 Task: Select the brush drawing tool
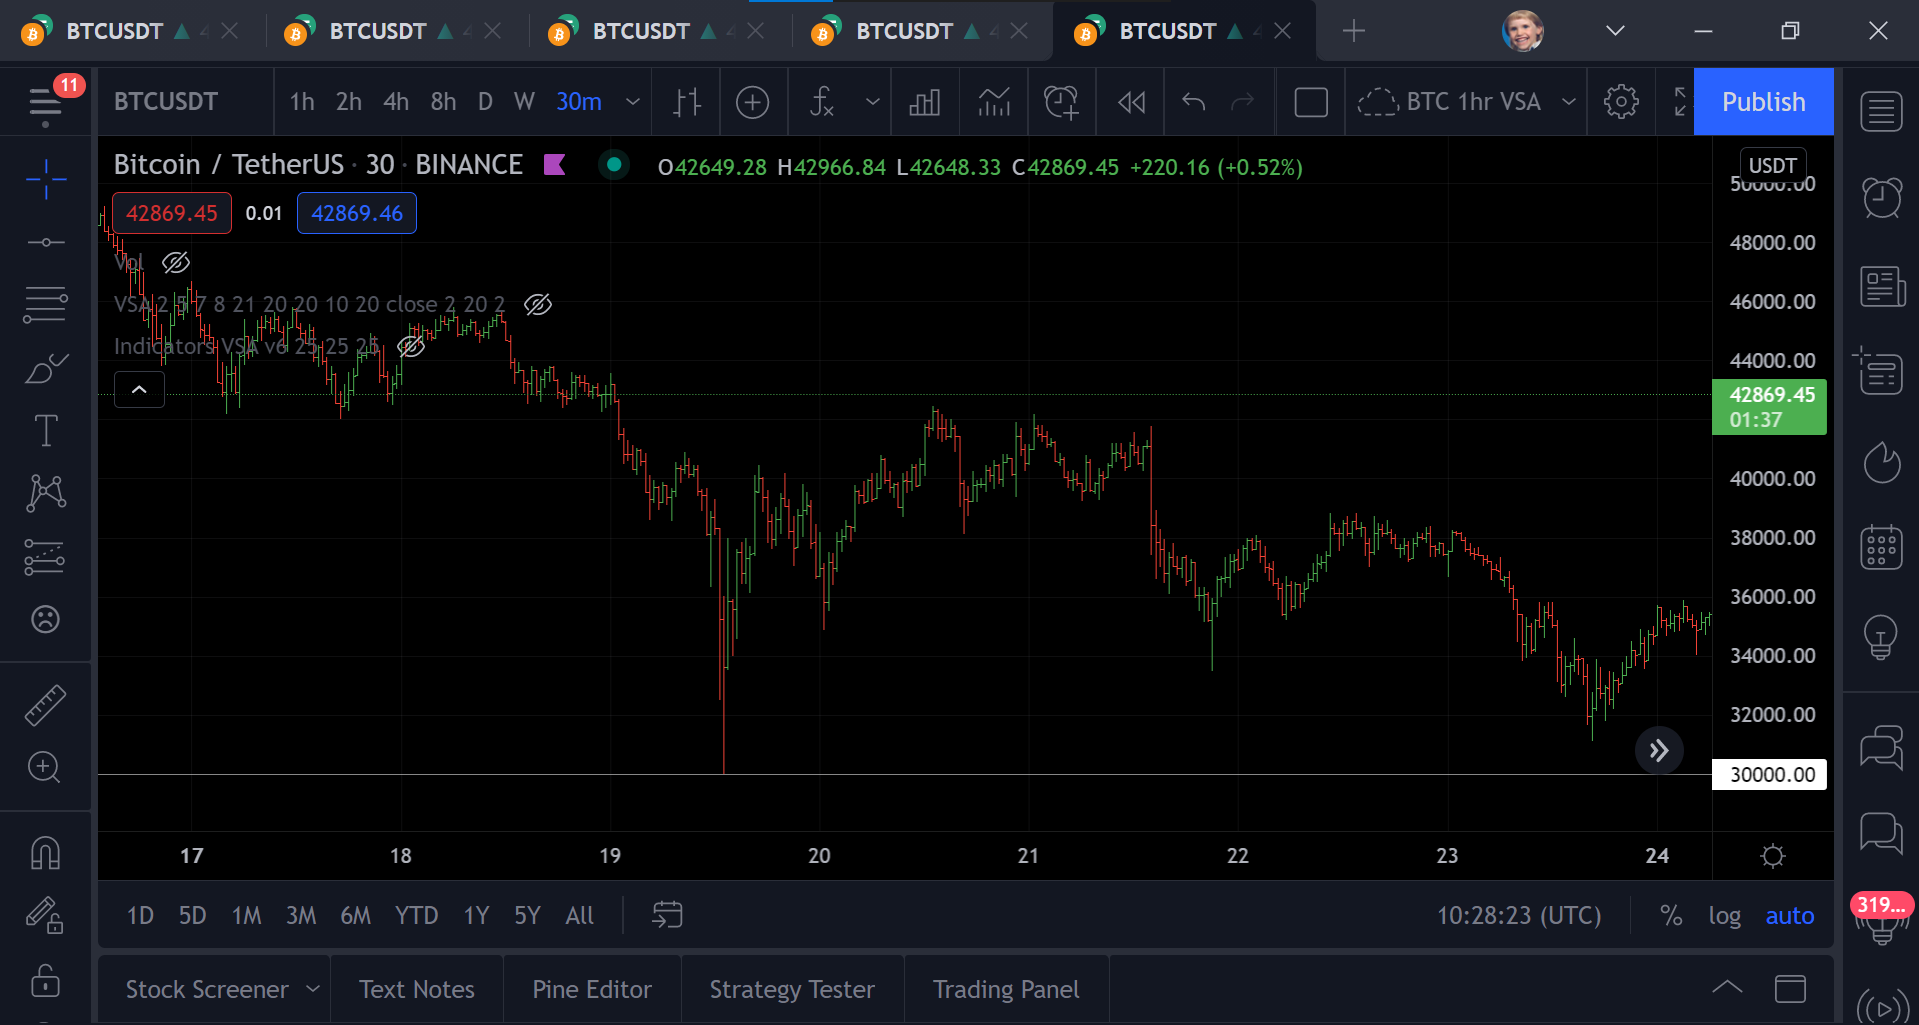tap(46, 368)
